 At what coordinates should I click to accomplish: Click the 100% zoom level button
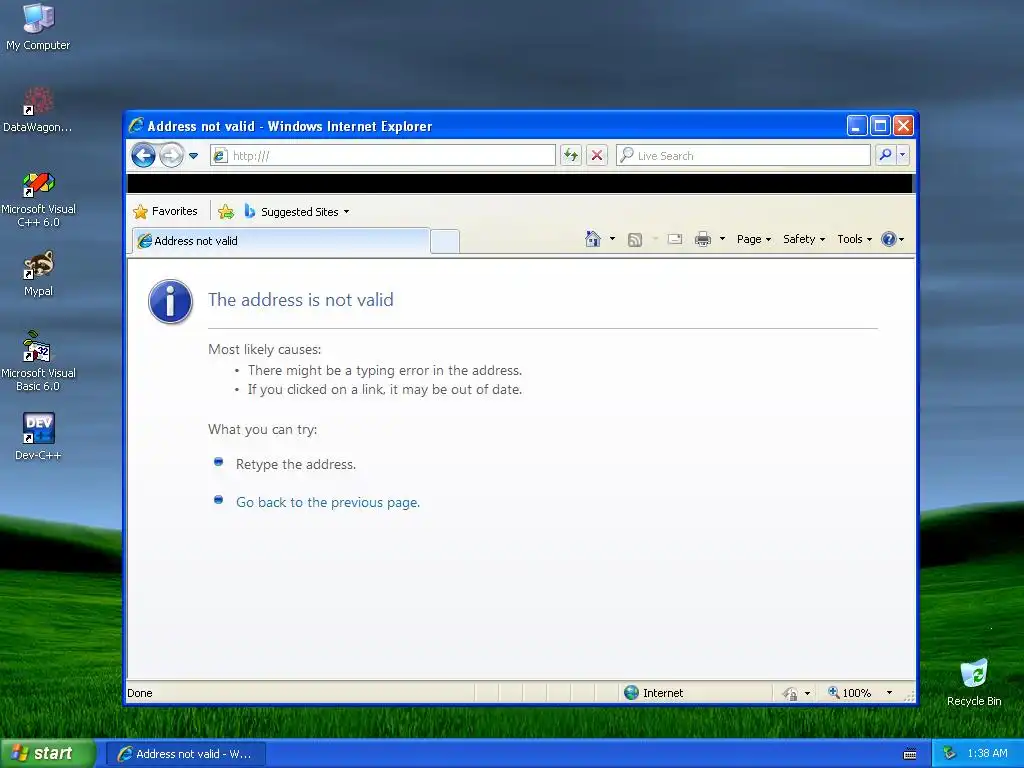point(850,693)
